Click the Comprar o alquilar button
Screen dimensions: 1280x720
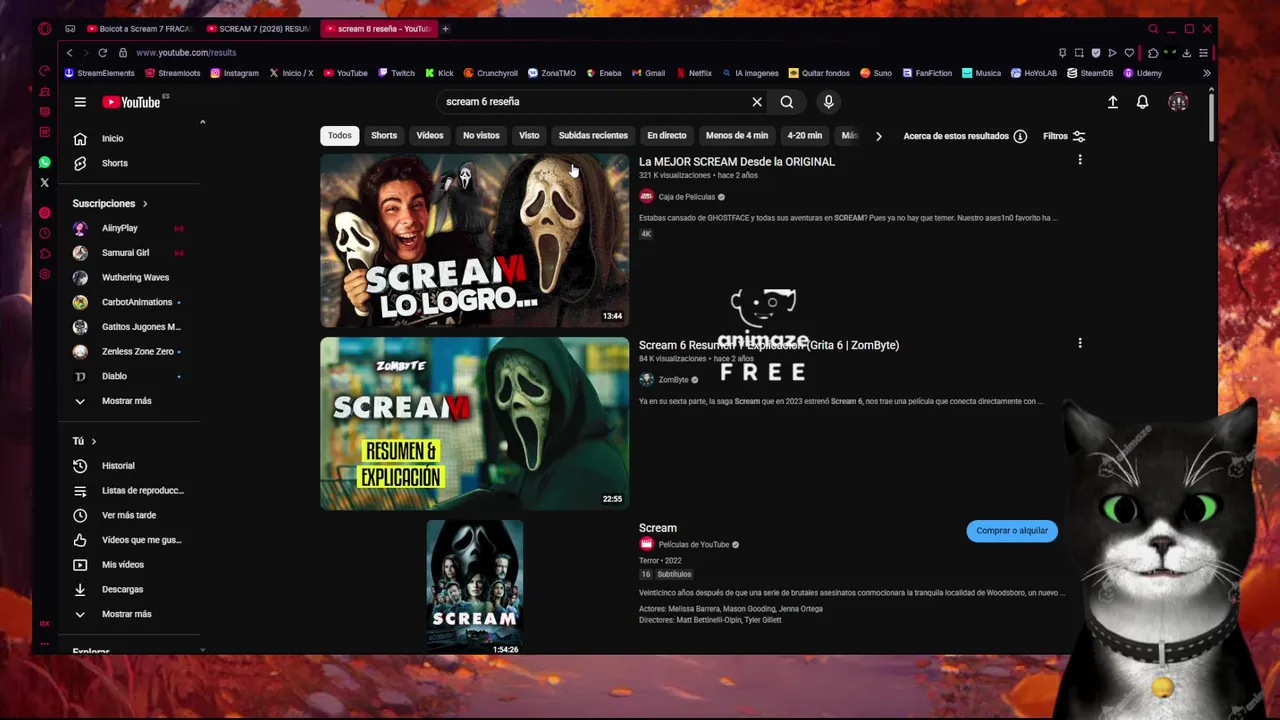point(1012,531)
